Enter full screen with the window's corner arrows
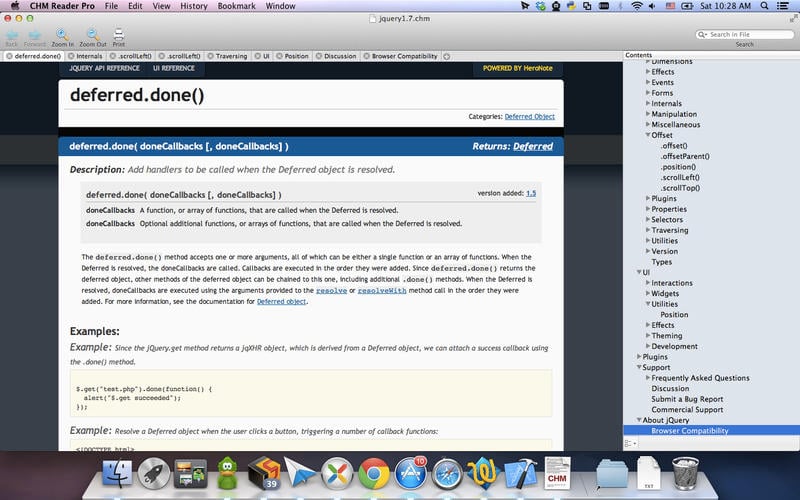The width and height of the screenshot is (800, 500). click(793, 18)
